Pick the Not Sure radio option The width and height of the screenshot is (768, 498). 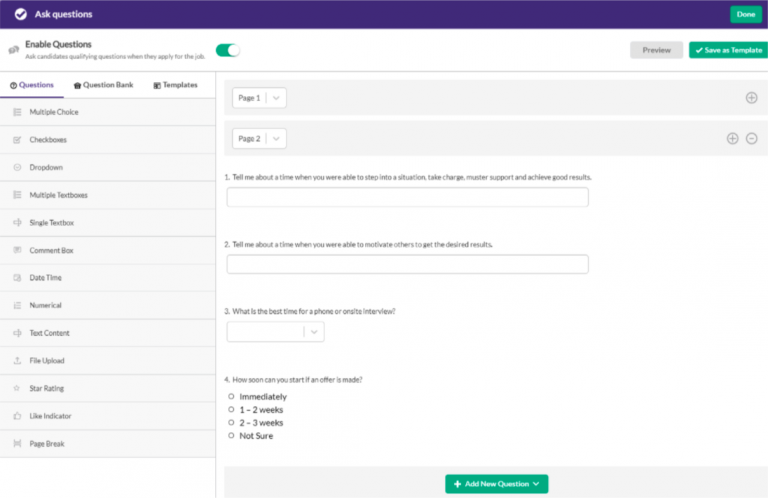(x=231, y=435)
